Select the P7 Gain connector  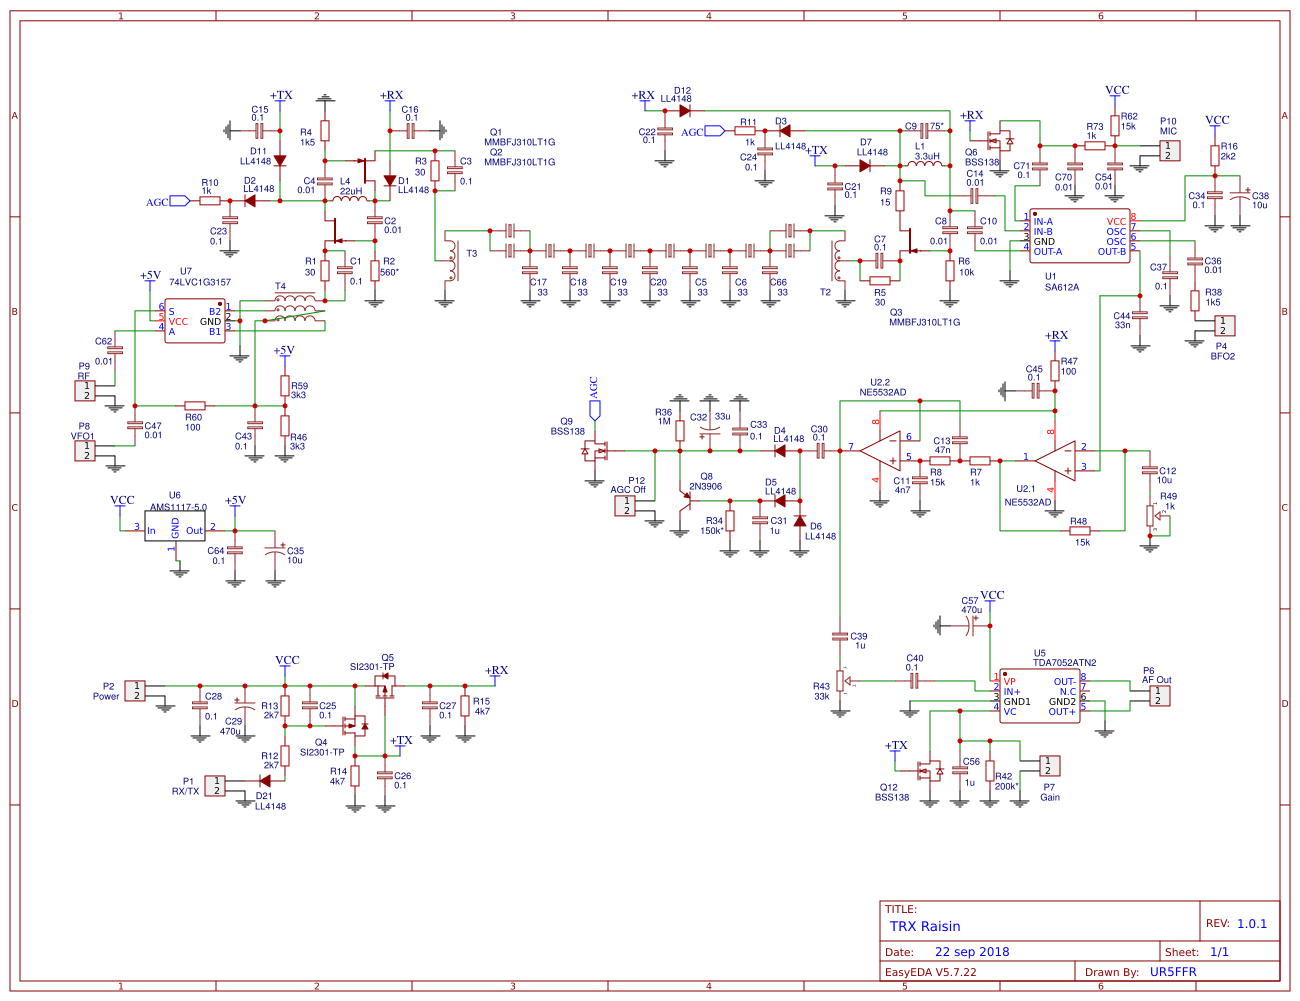pos(1048,766)
